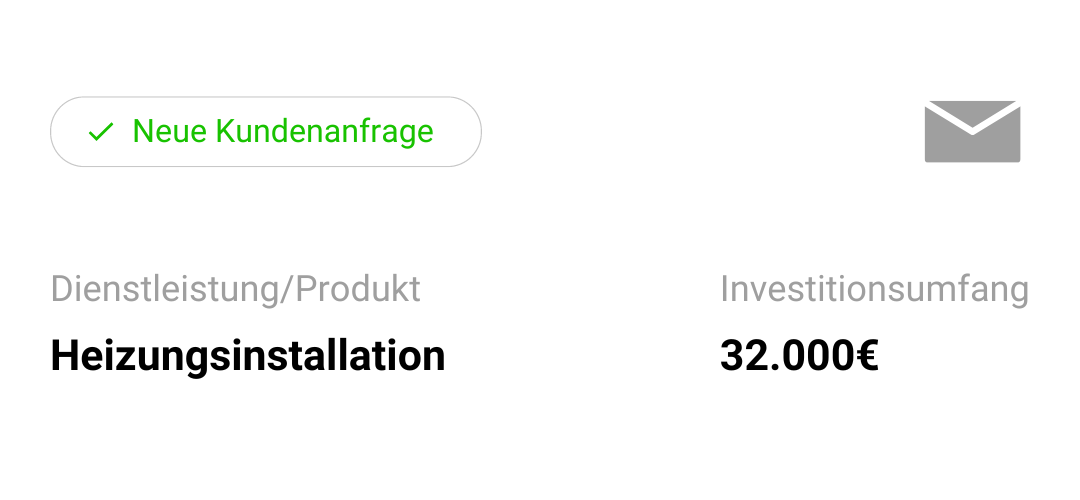Click the euro sign in 32.000€
The width and height of the screenshot is (1080, 500).
click(x=865, y=356)
